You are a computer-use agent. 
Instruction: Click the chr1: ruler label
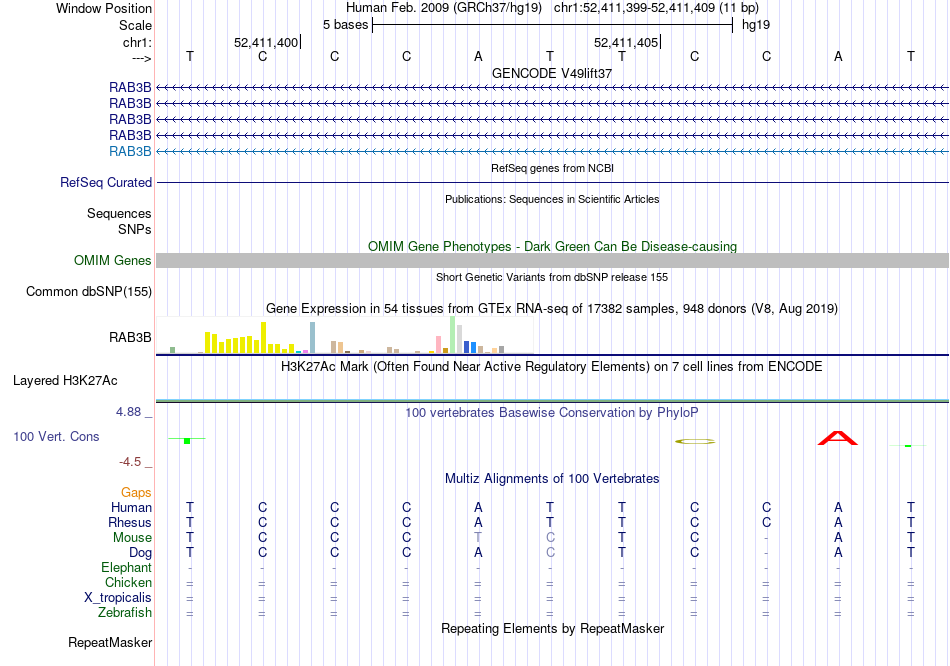138,42
